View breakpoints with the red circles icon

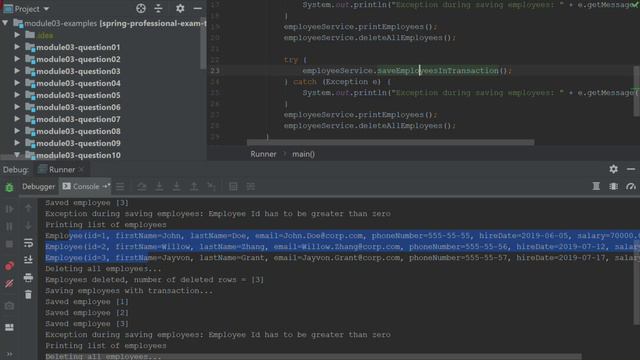point(9,266)
